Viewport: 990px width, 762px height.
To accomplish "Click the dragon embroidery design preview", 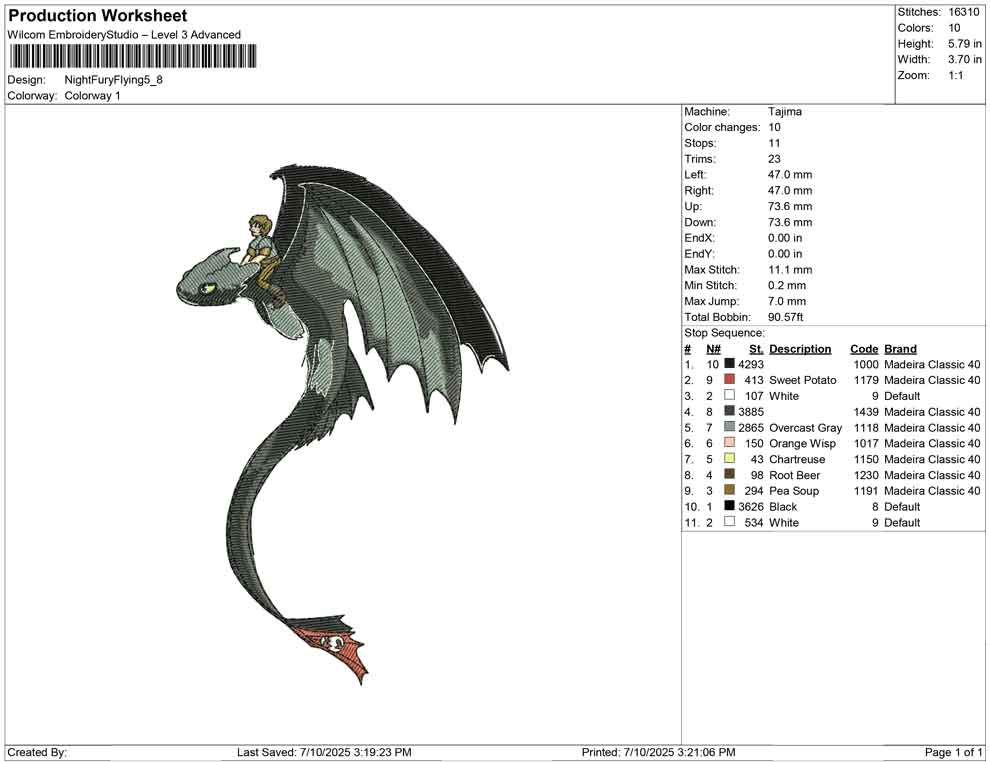I will click(343, 424).
